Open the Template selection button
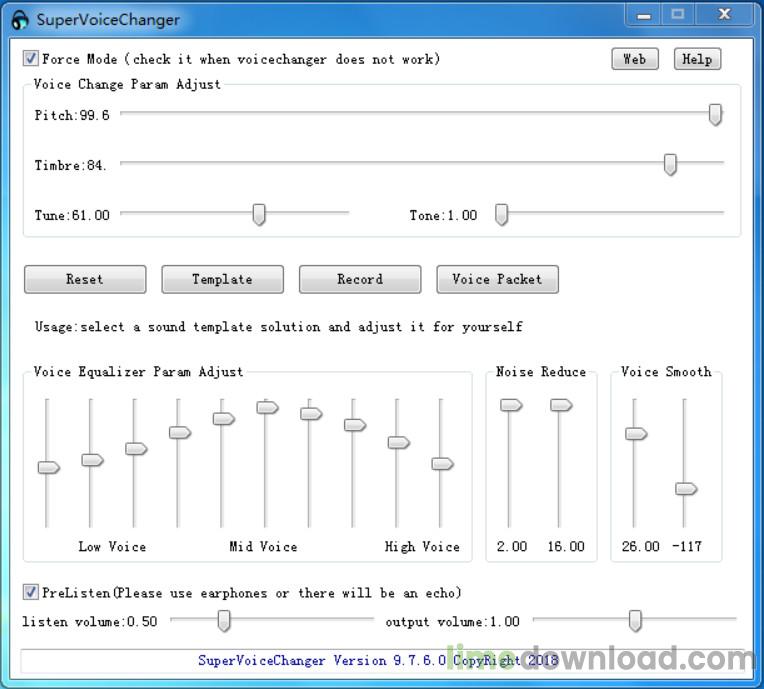This screenshot has width=764, height=689. coord(222,279)
